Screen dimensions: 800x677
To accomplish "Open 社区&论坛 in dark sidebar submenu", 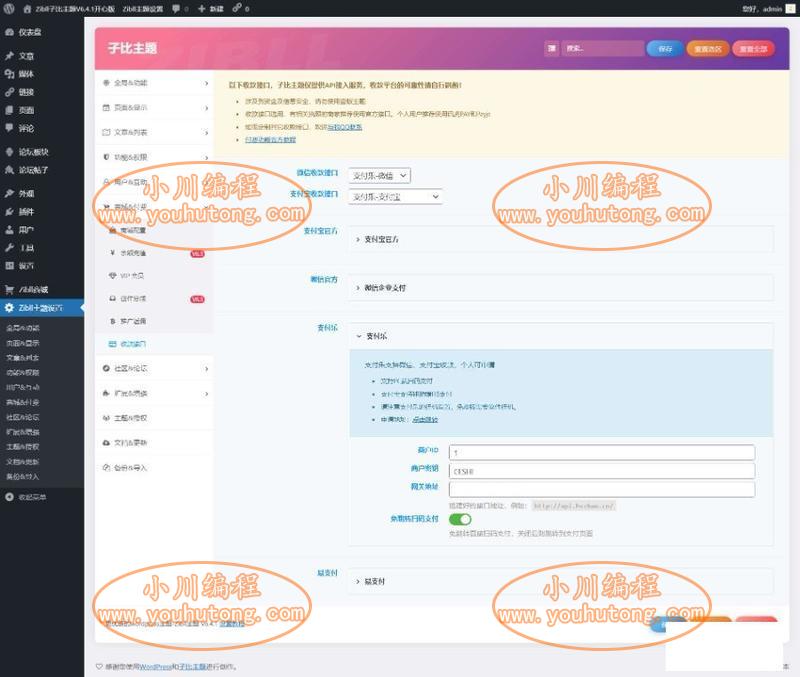I will pos(22,417).
